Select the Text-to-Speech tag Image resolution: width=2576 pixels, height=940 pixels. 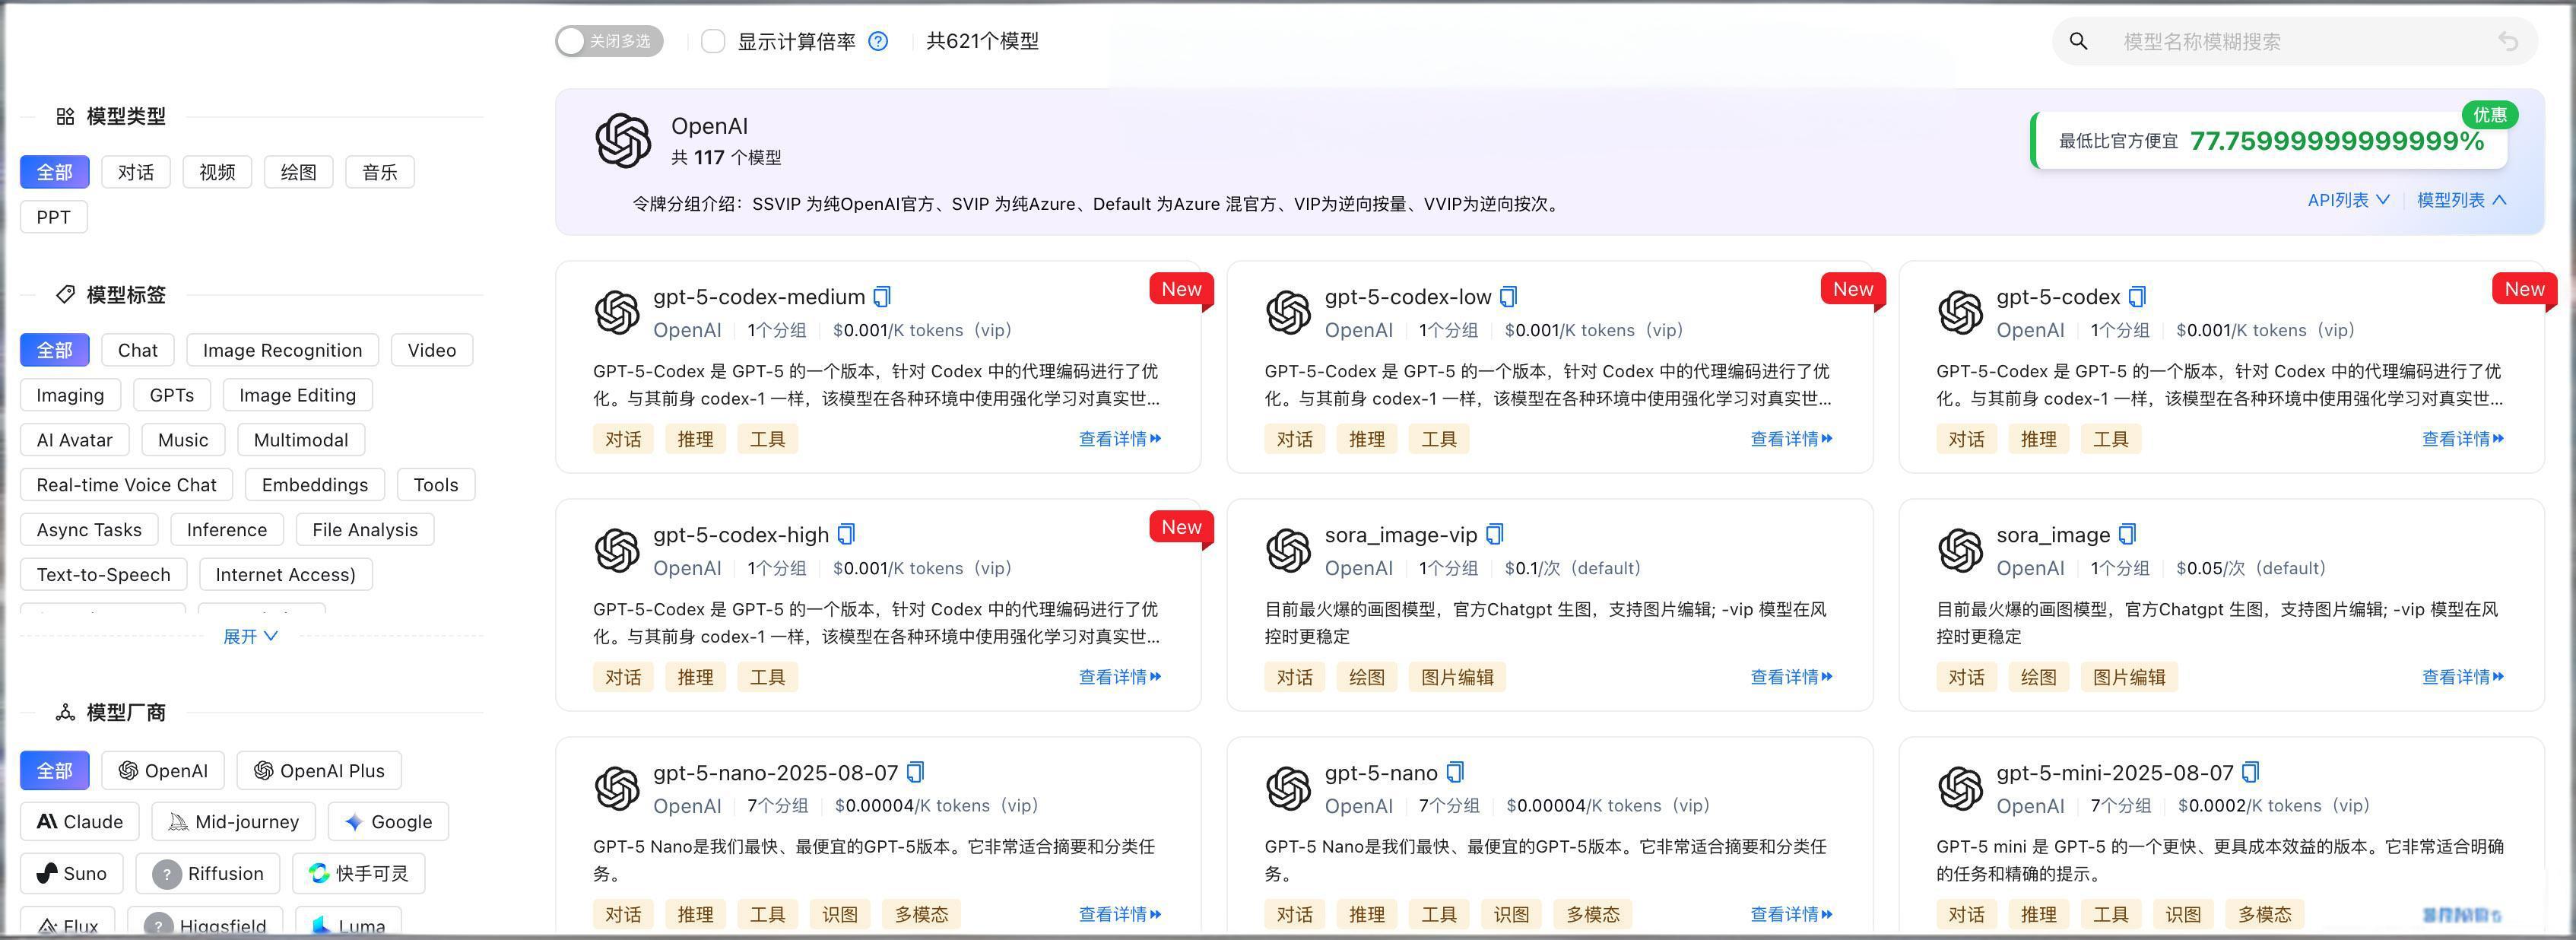click(103, 575)
